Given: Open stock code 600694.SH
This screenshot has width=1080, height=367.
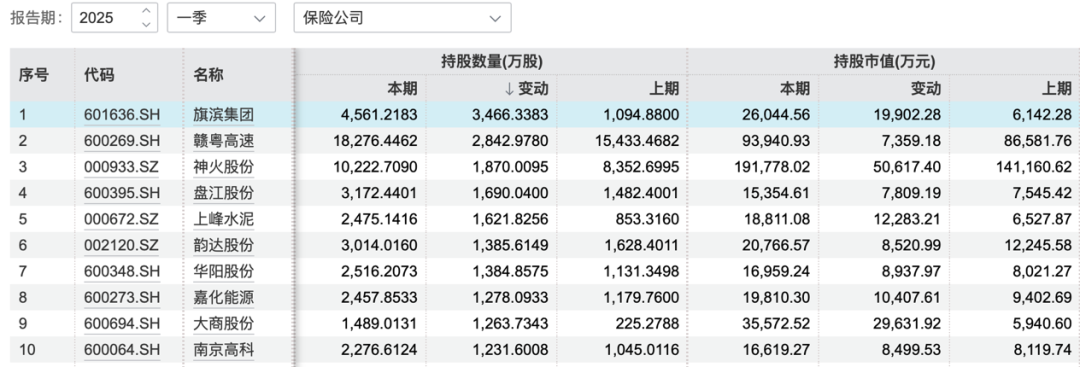Looking at the screenshot, I should tap(122, 324).
